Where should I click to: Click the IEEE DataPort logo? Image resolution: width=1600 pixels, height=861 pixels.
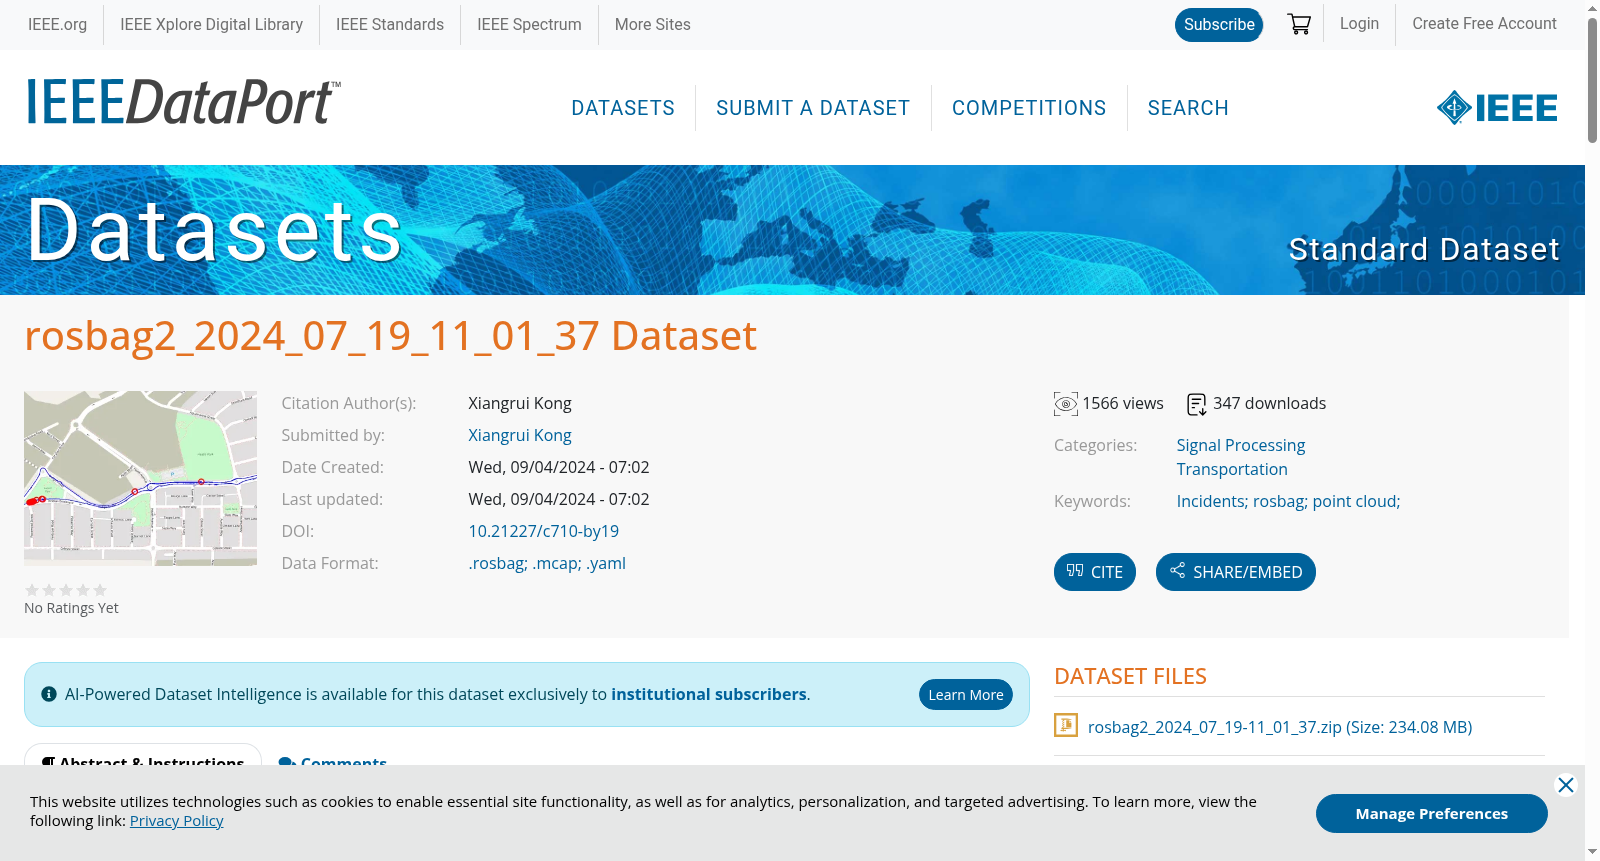click(x=183, y=102)
